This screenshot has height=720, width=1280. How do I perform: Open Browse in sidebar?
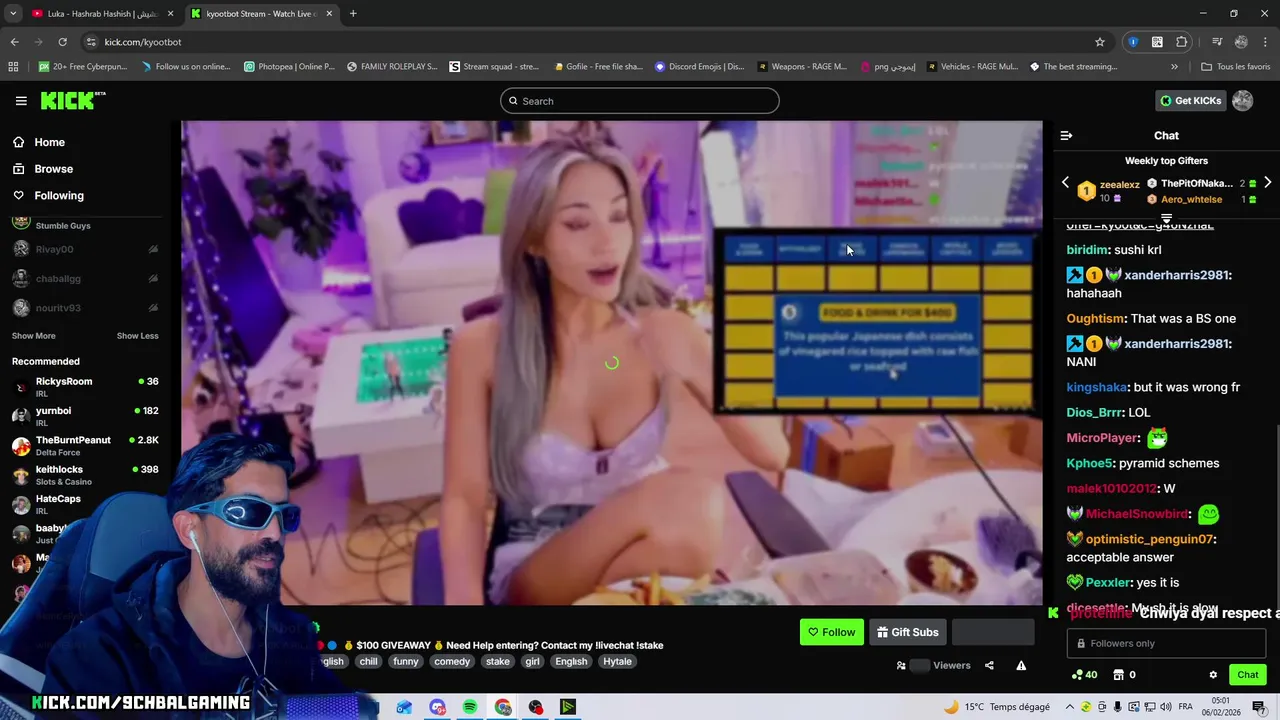(53, 169)
